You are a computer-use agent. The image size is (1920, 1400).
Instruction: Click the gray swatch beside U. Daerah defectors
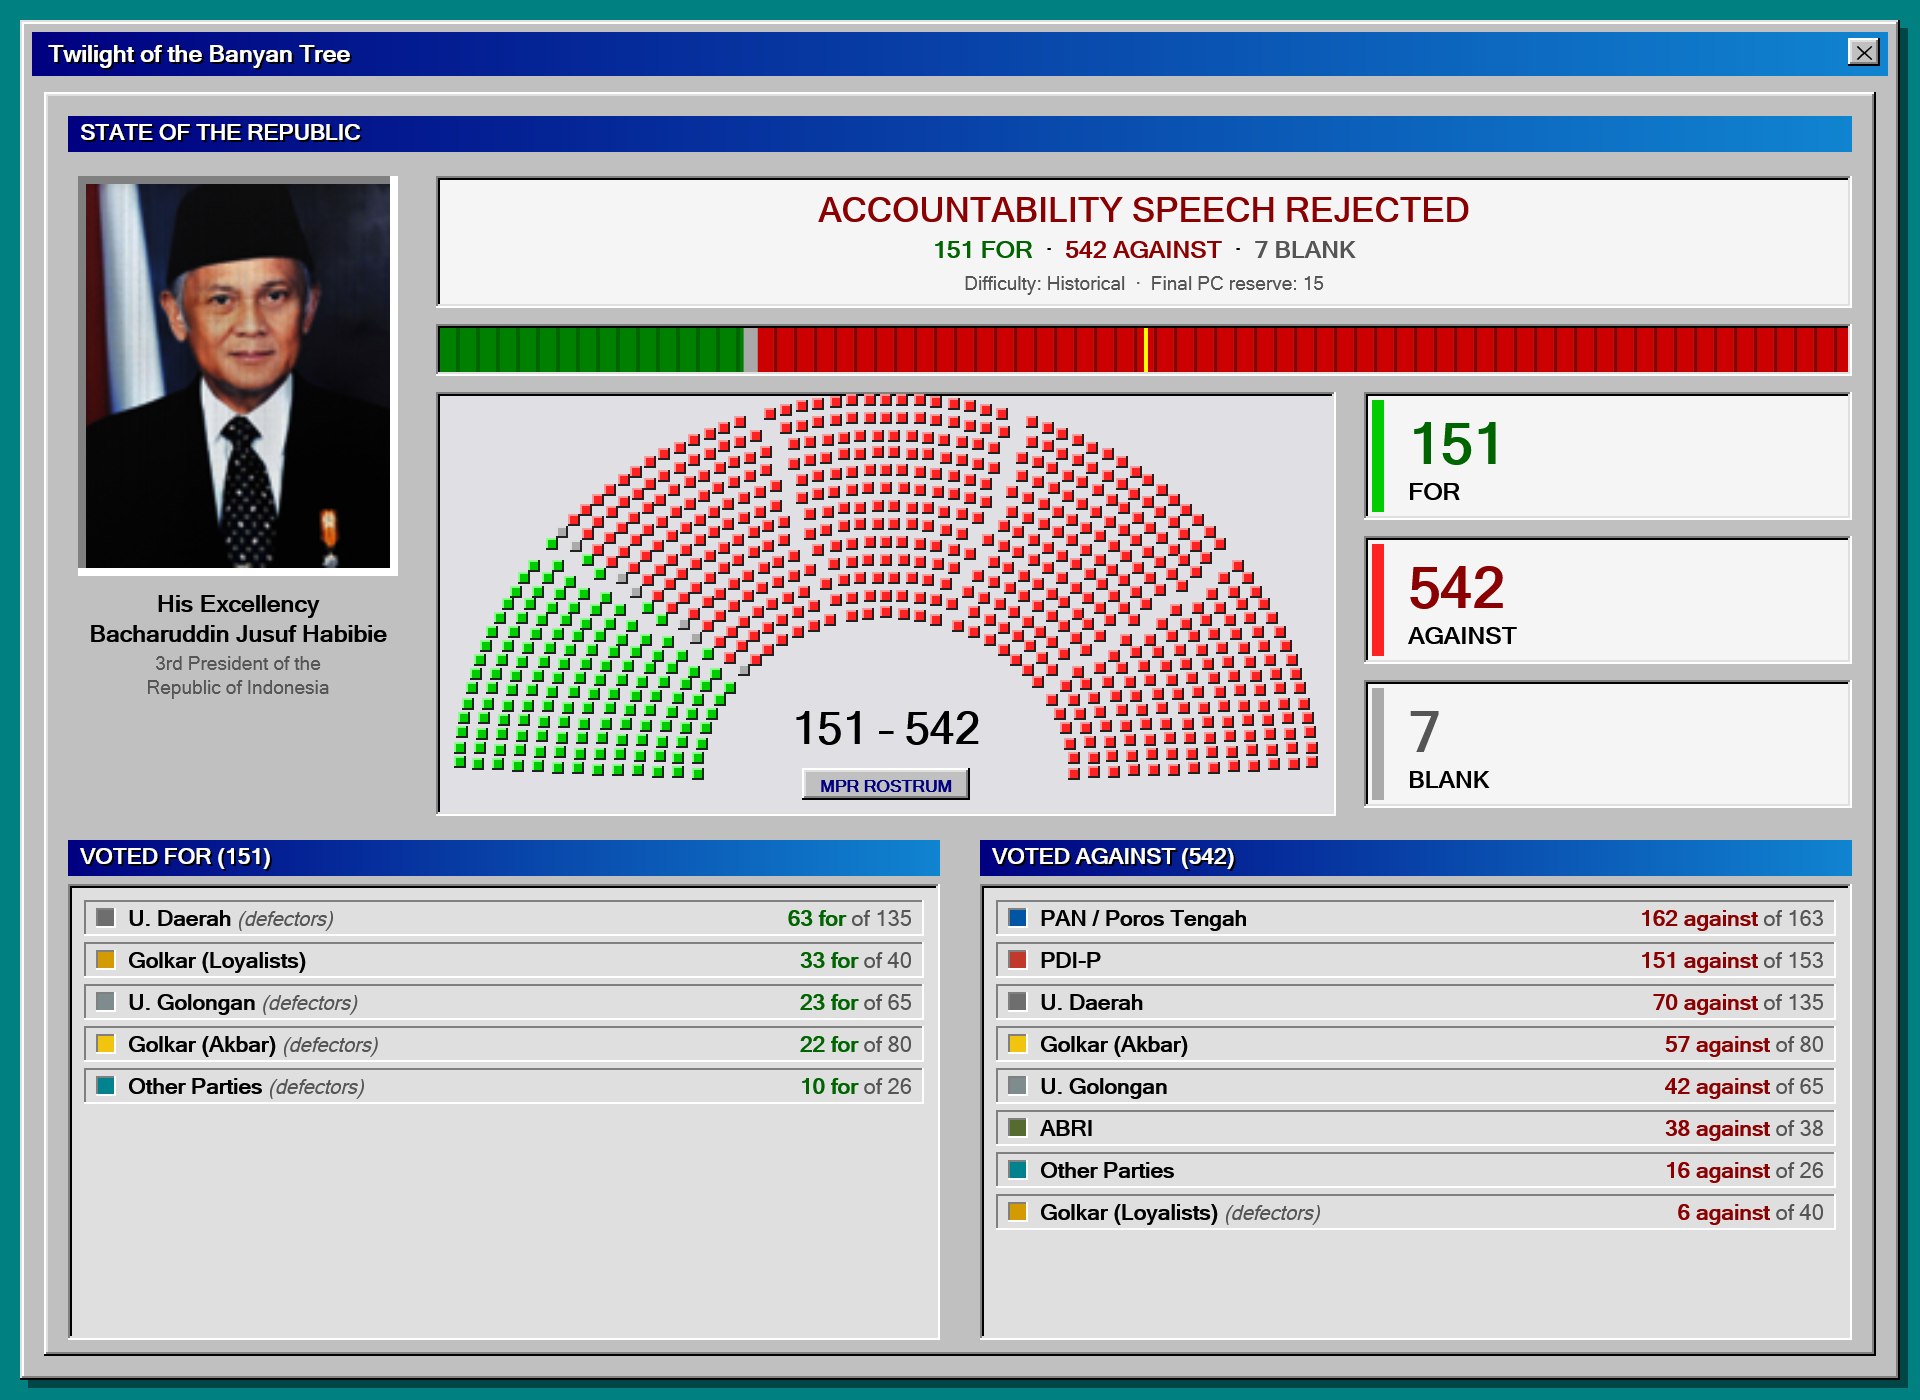(105, 917)
